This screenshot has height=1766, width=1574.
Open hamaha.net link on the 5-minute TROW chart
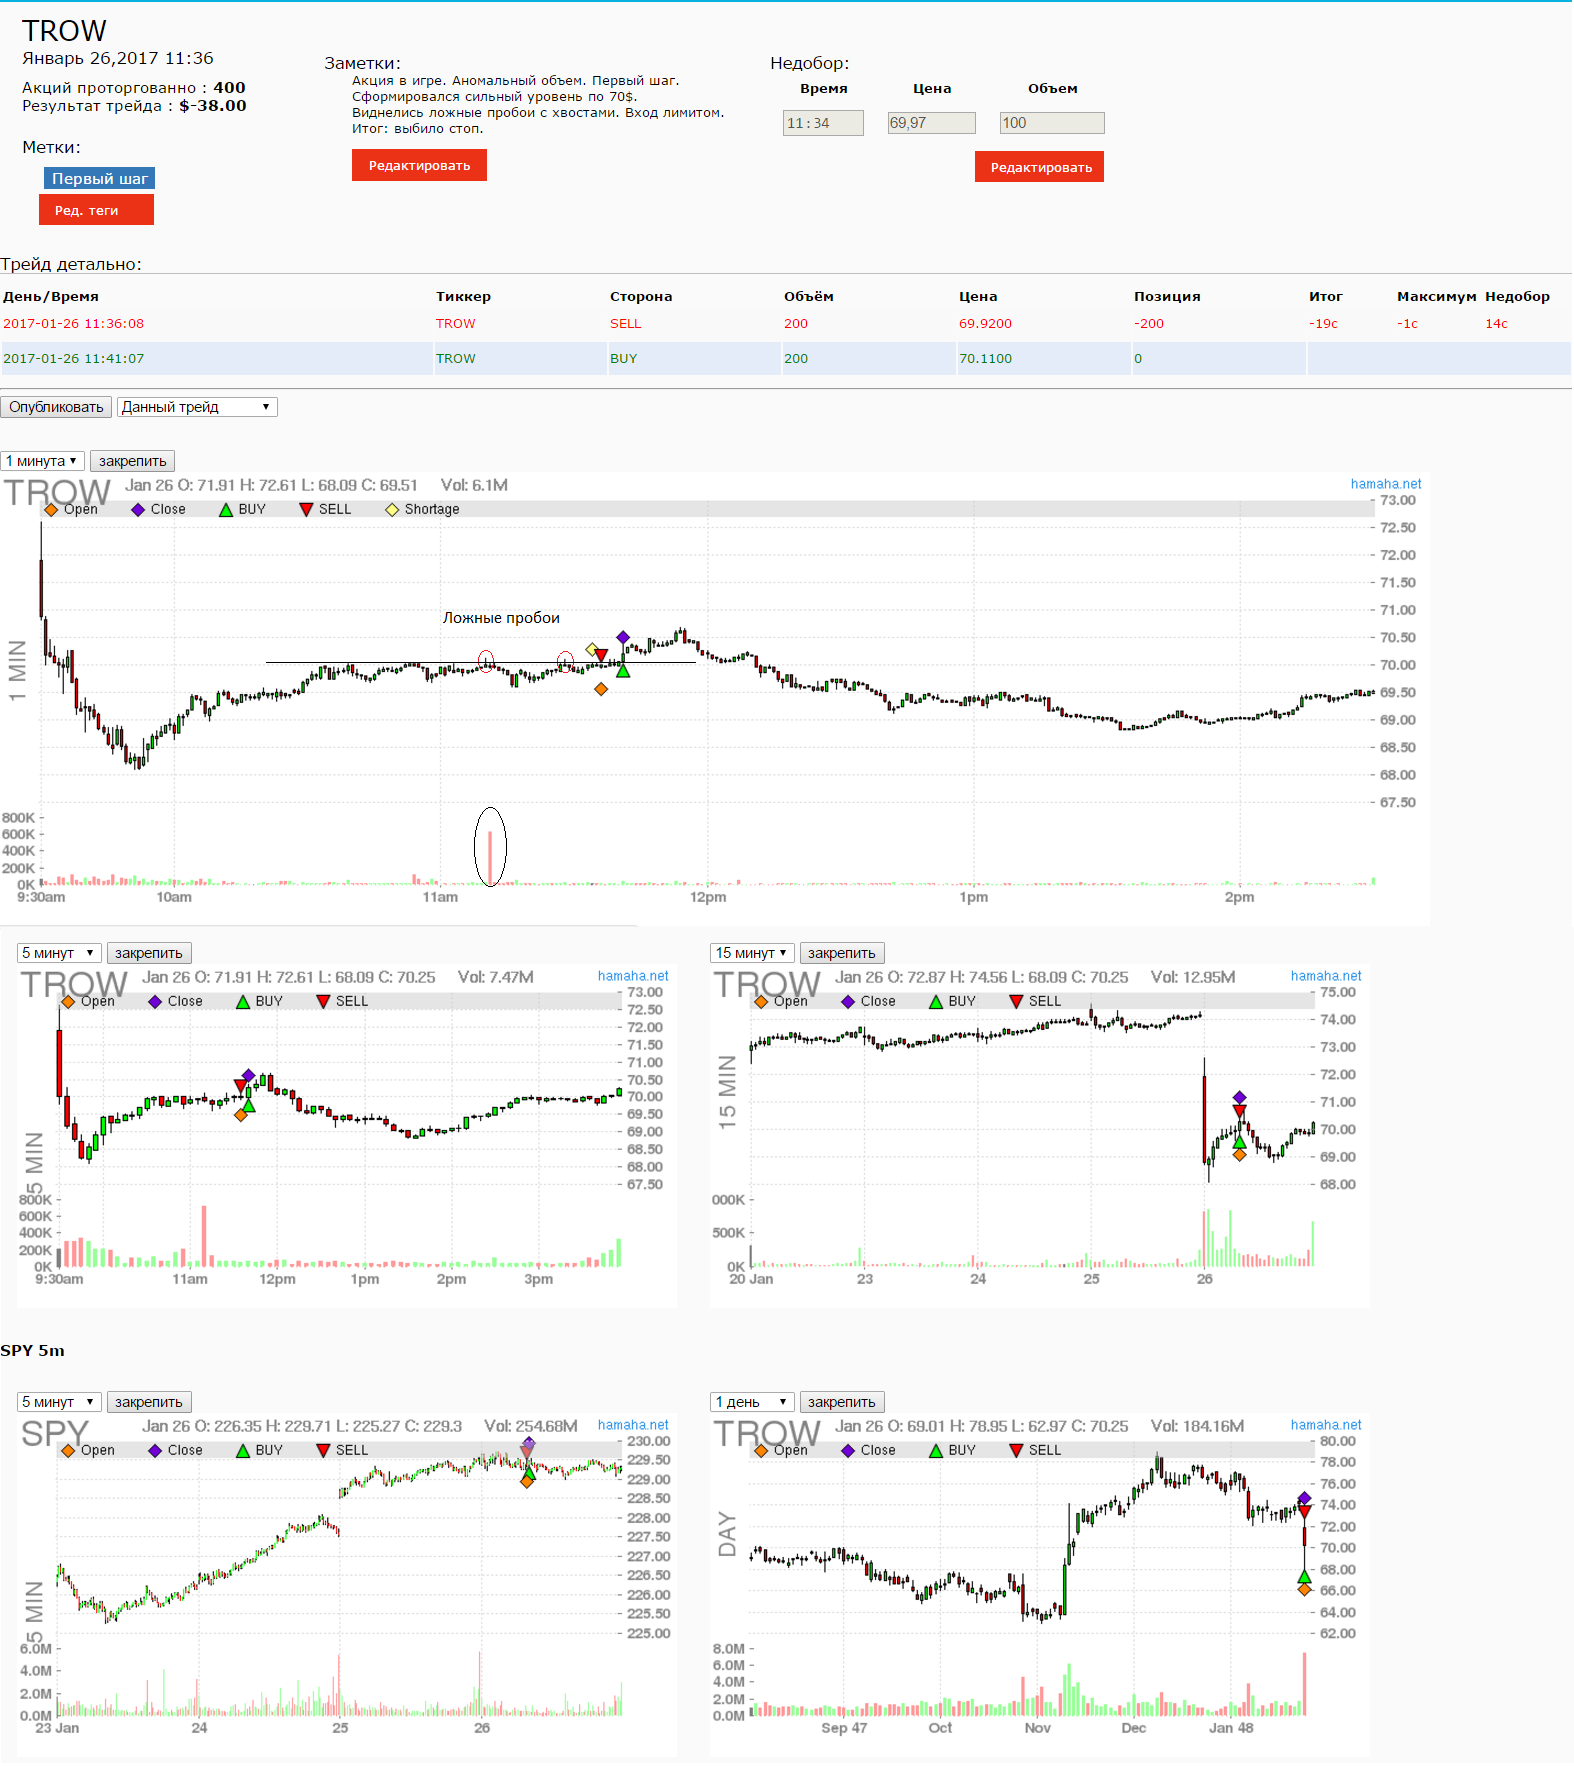[633, 976]
